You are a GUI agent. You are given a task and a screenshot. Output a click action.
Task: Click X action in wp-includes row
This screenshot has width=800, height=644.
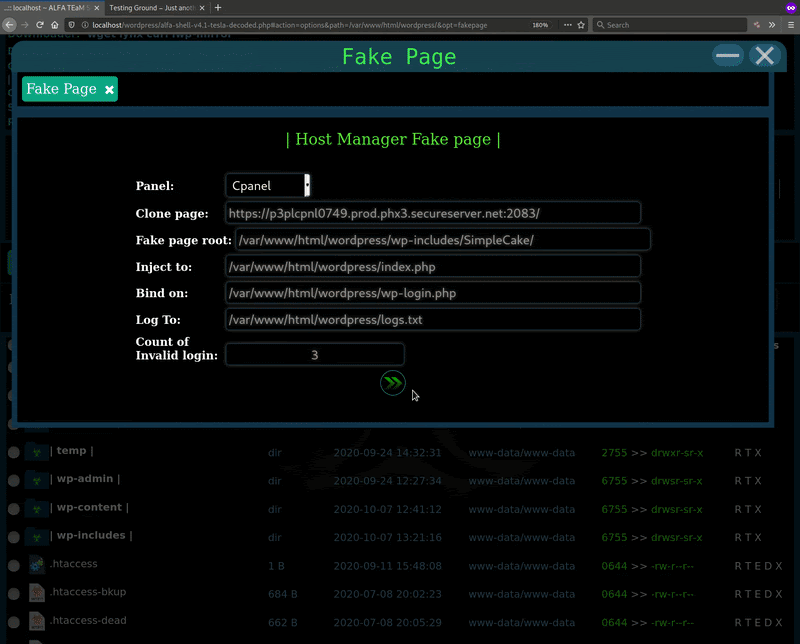pos(758,537)
